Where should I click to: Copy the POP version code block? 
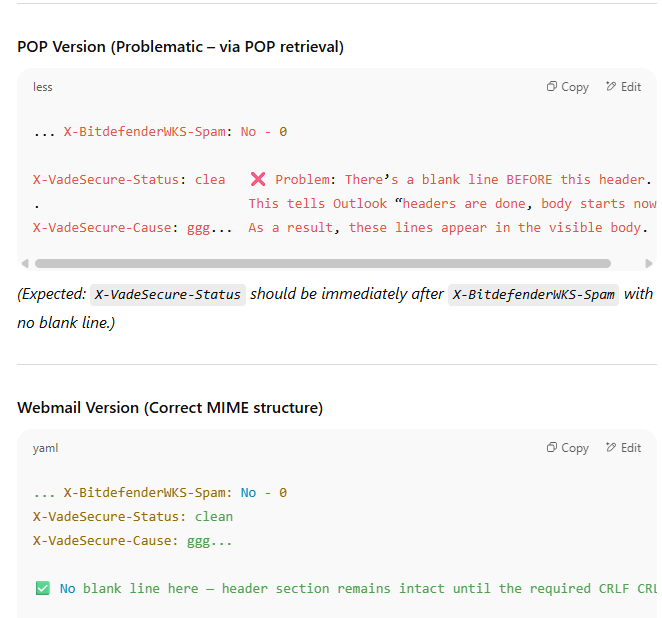pos(567,87)
